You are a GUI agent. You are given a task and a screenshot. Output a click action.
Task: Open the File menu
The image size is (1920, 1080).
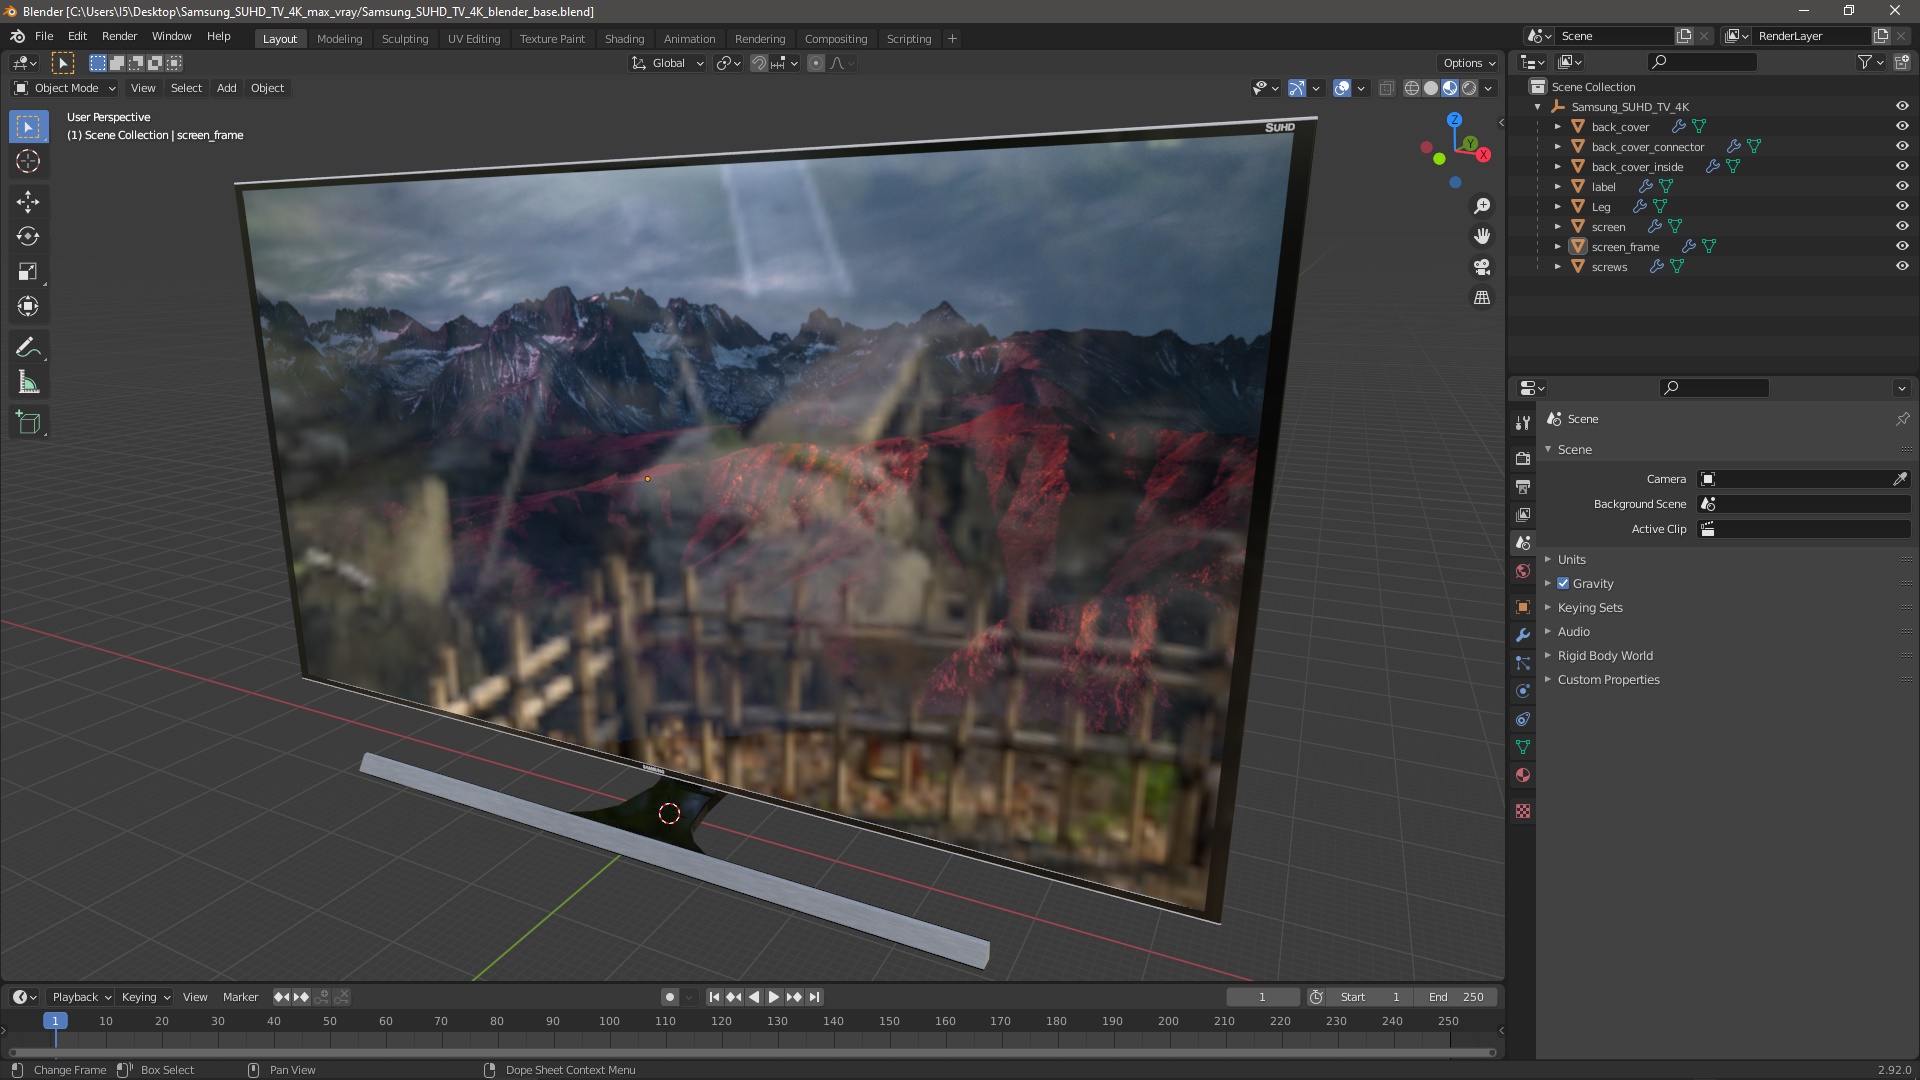pyautogui.click(x=44, y=36)
